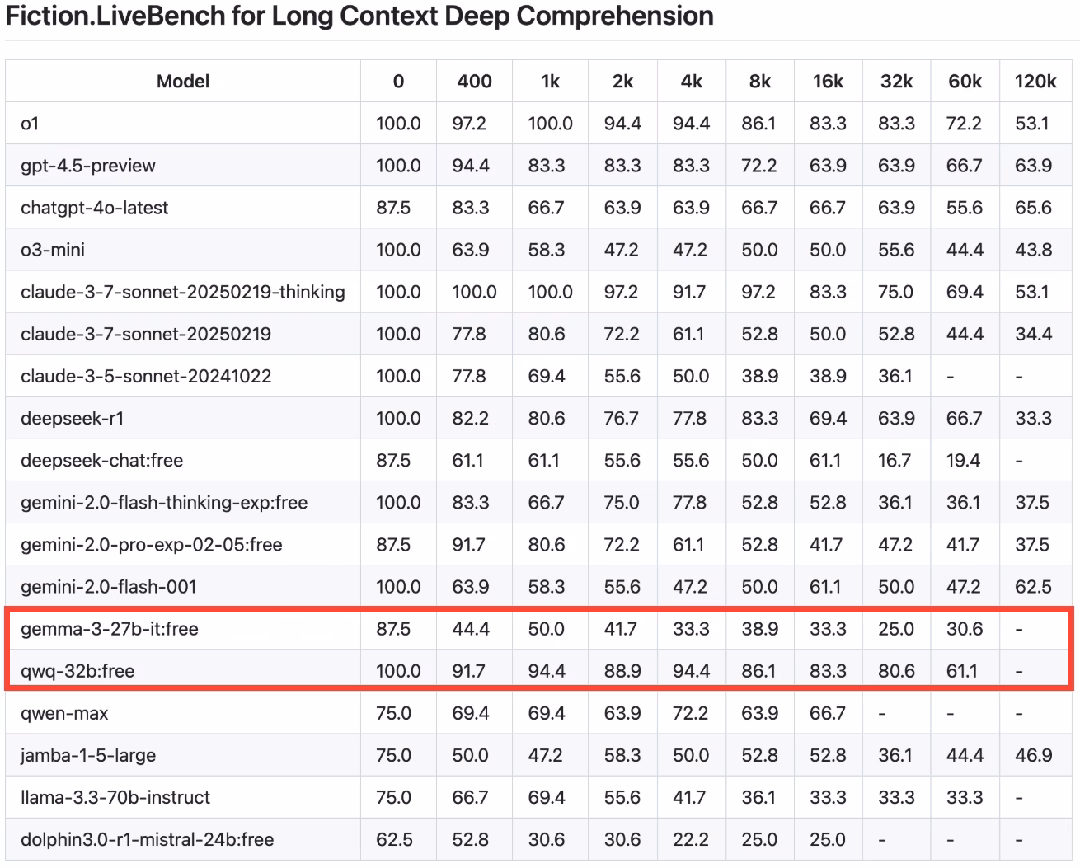The image size is (1080, 868).
Task: Click o1's 120k score 53.1
Action: pos(1032,124)
